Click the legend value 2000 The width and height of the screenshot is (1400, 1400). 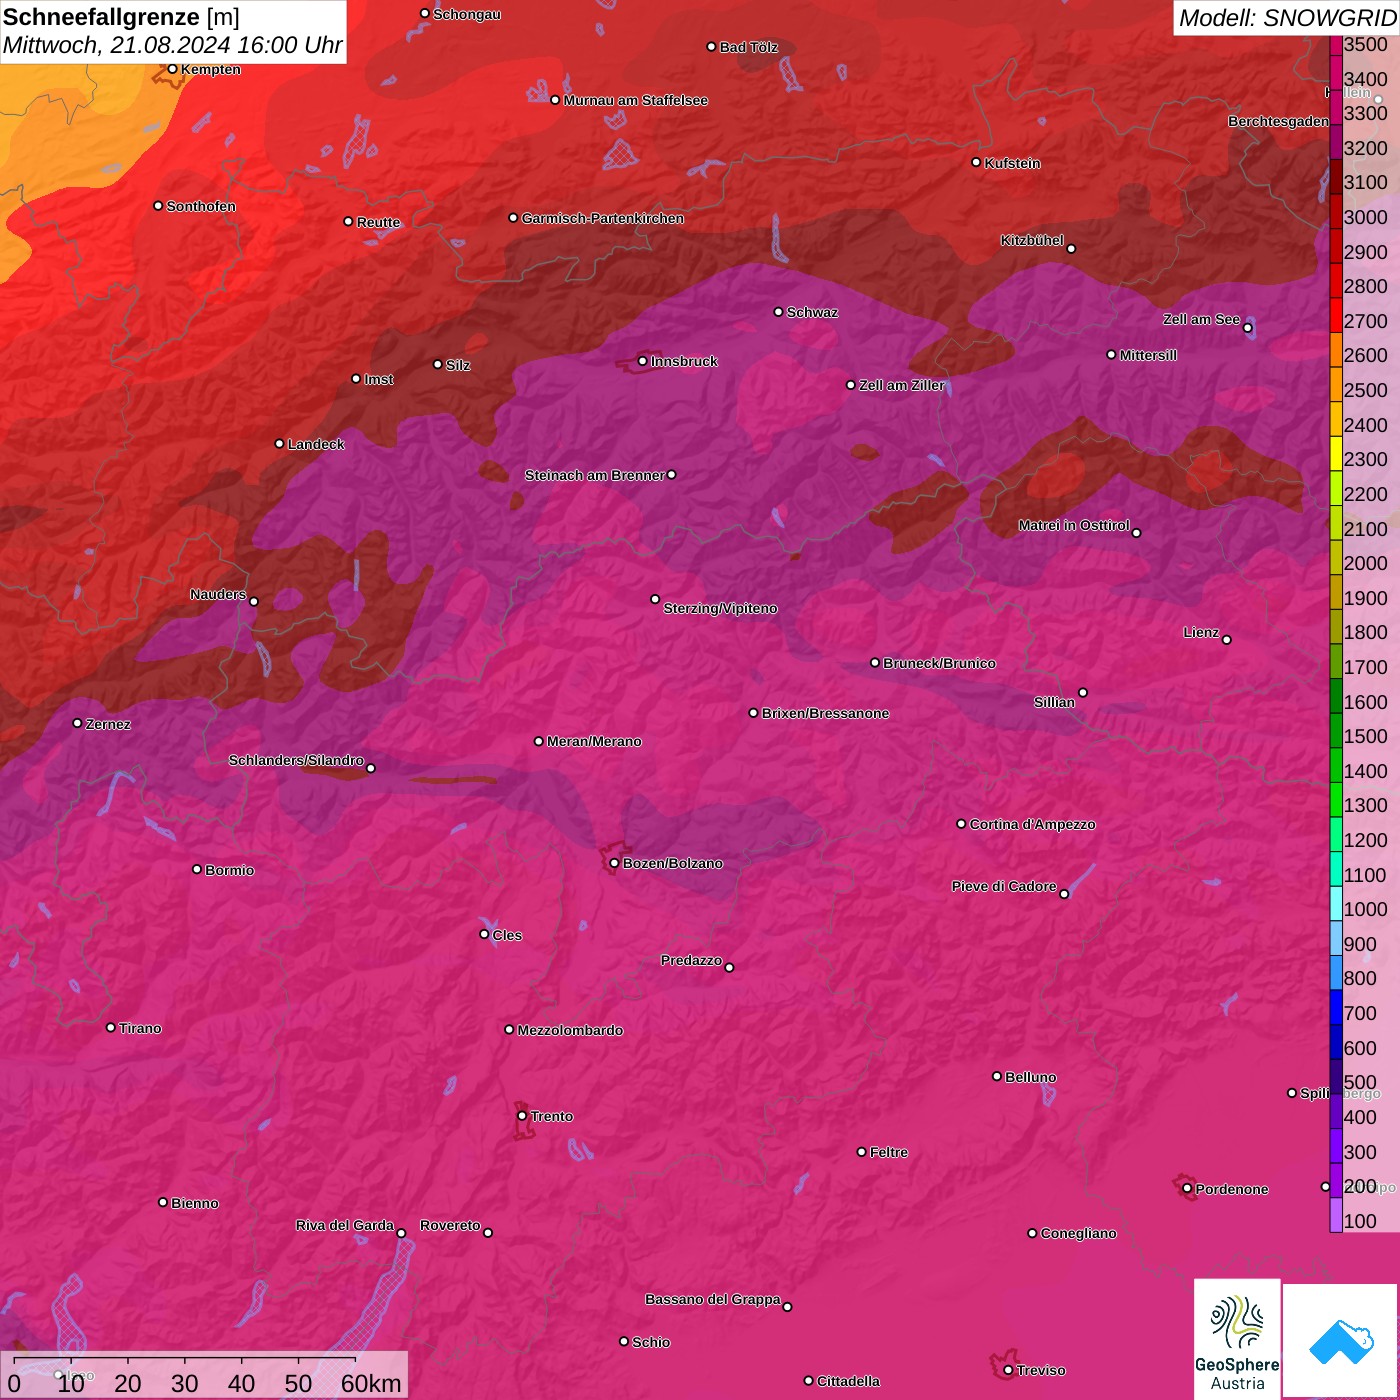[1365, 563]
